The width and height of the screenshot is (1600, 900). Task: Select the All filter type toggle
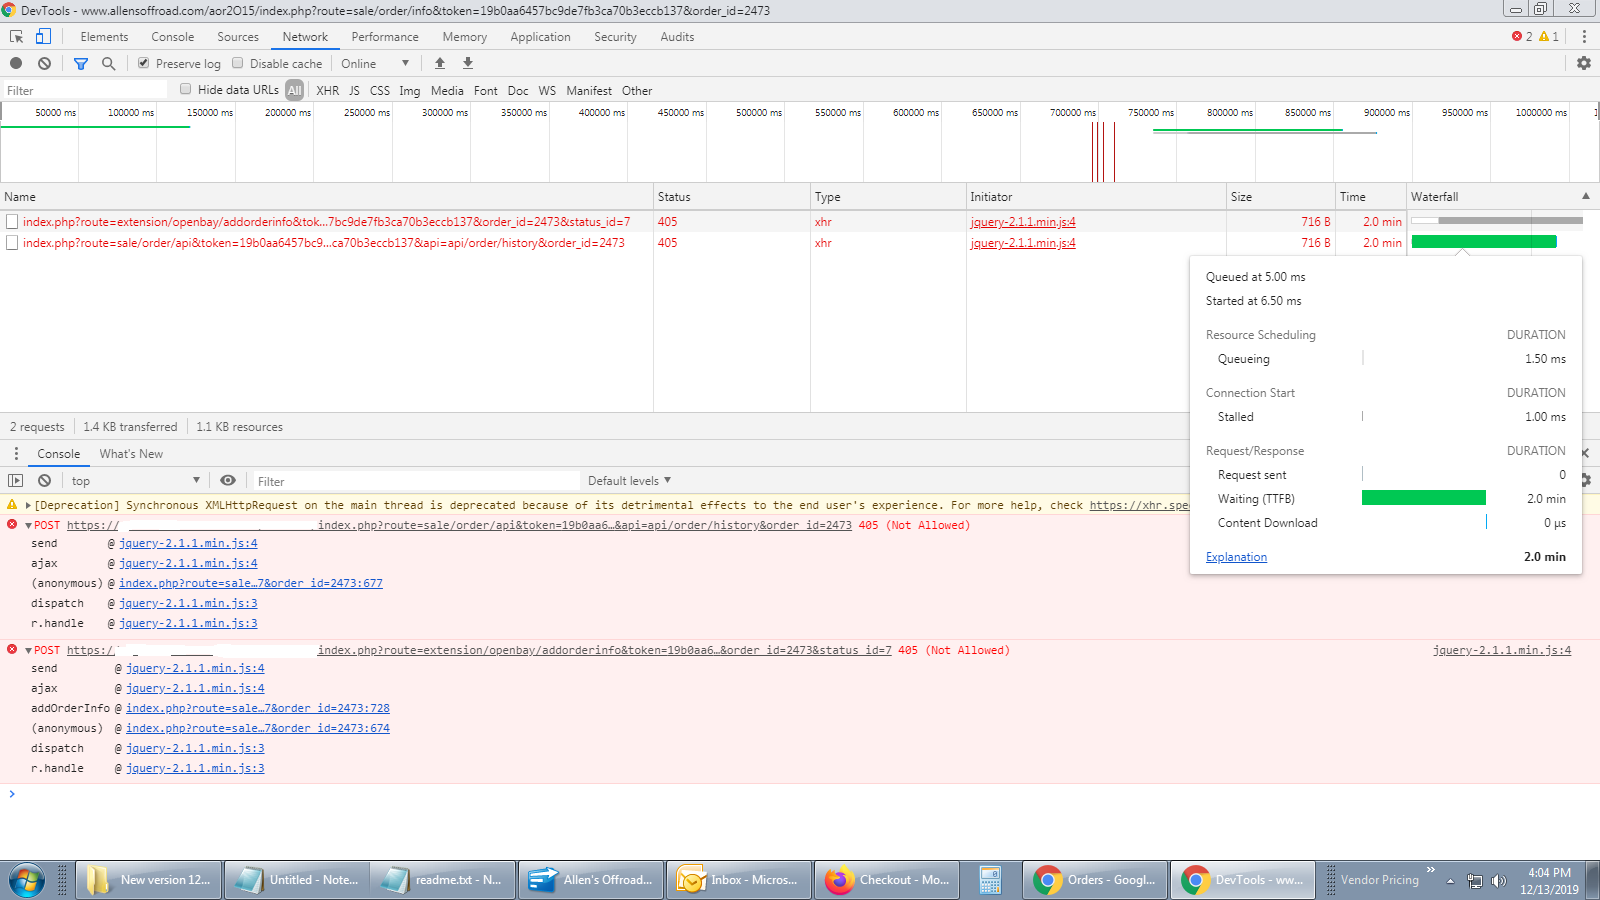tap(294, 90)
